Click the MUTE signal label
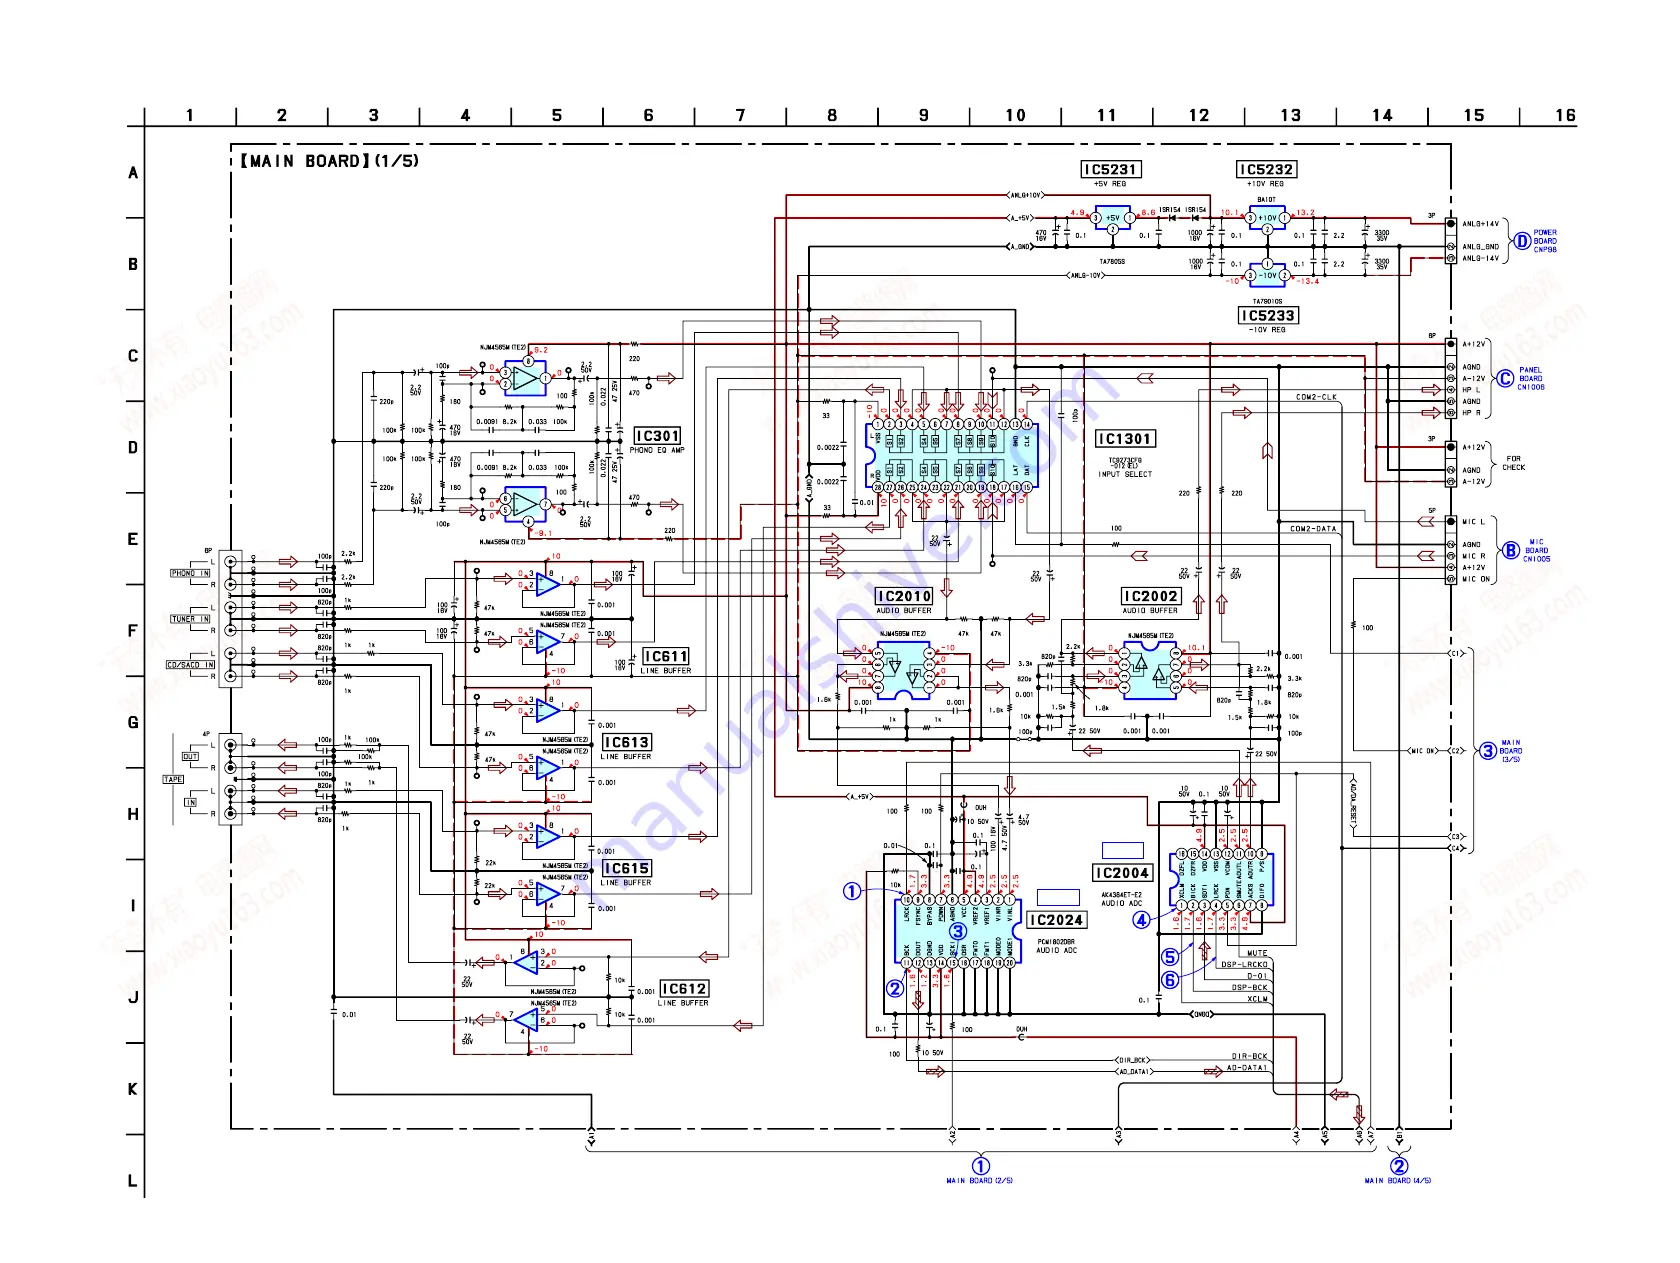 click(x=1257, y=954)
